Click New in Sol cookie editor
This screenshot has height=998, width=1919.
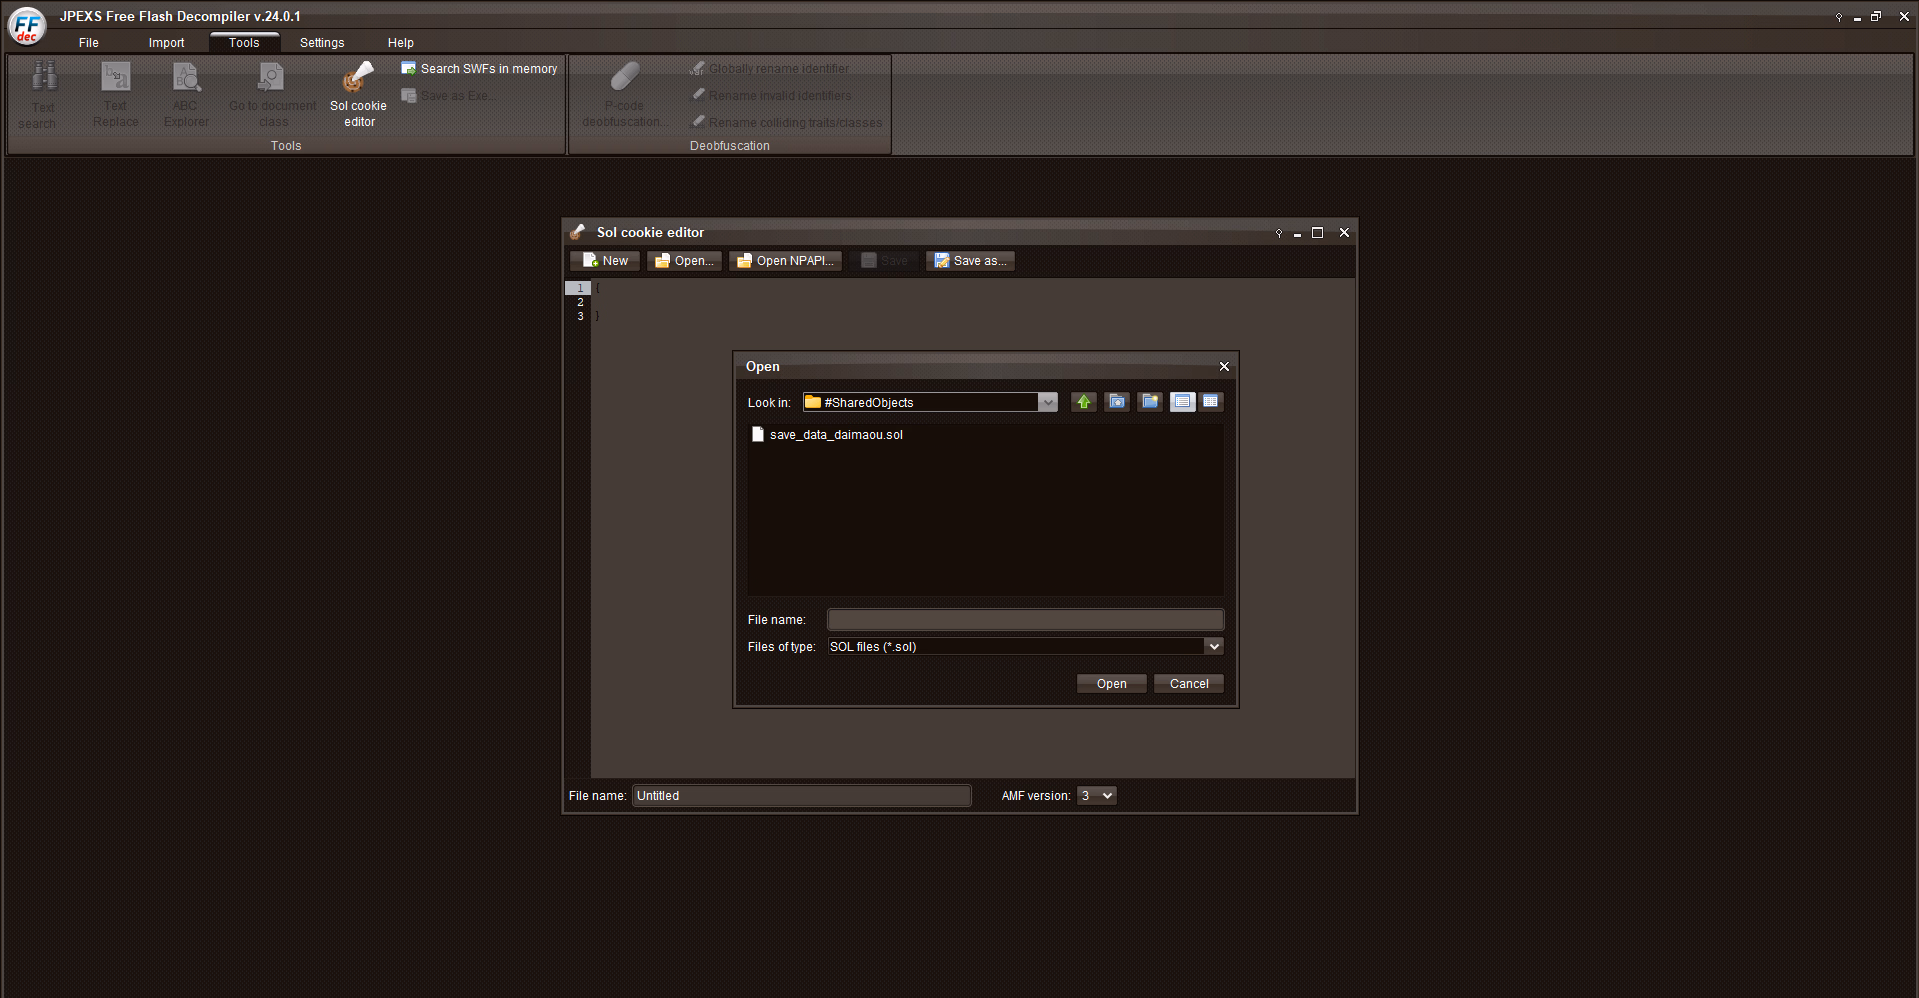click(605, 261)
